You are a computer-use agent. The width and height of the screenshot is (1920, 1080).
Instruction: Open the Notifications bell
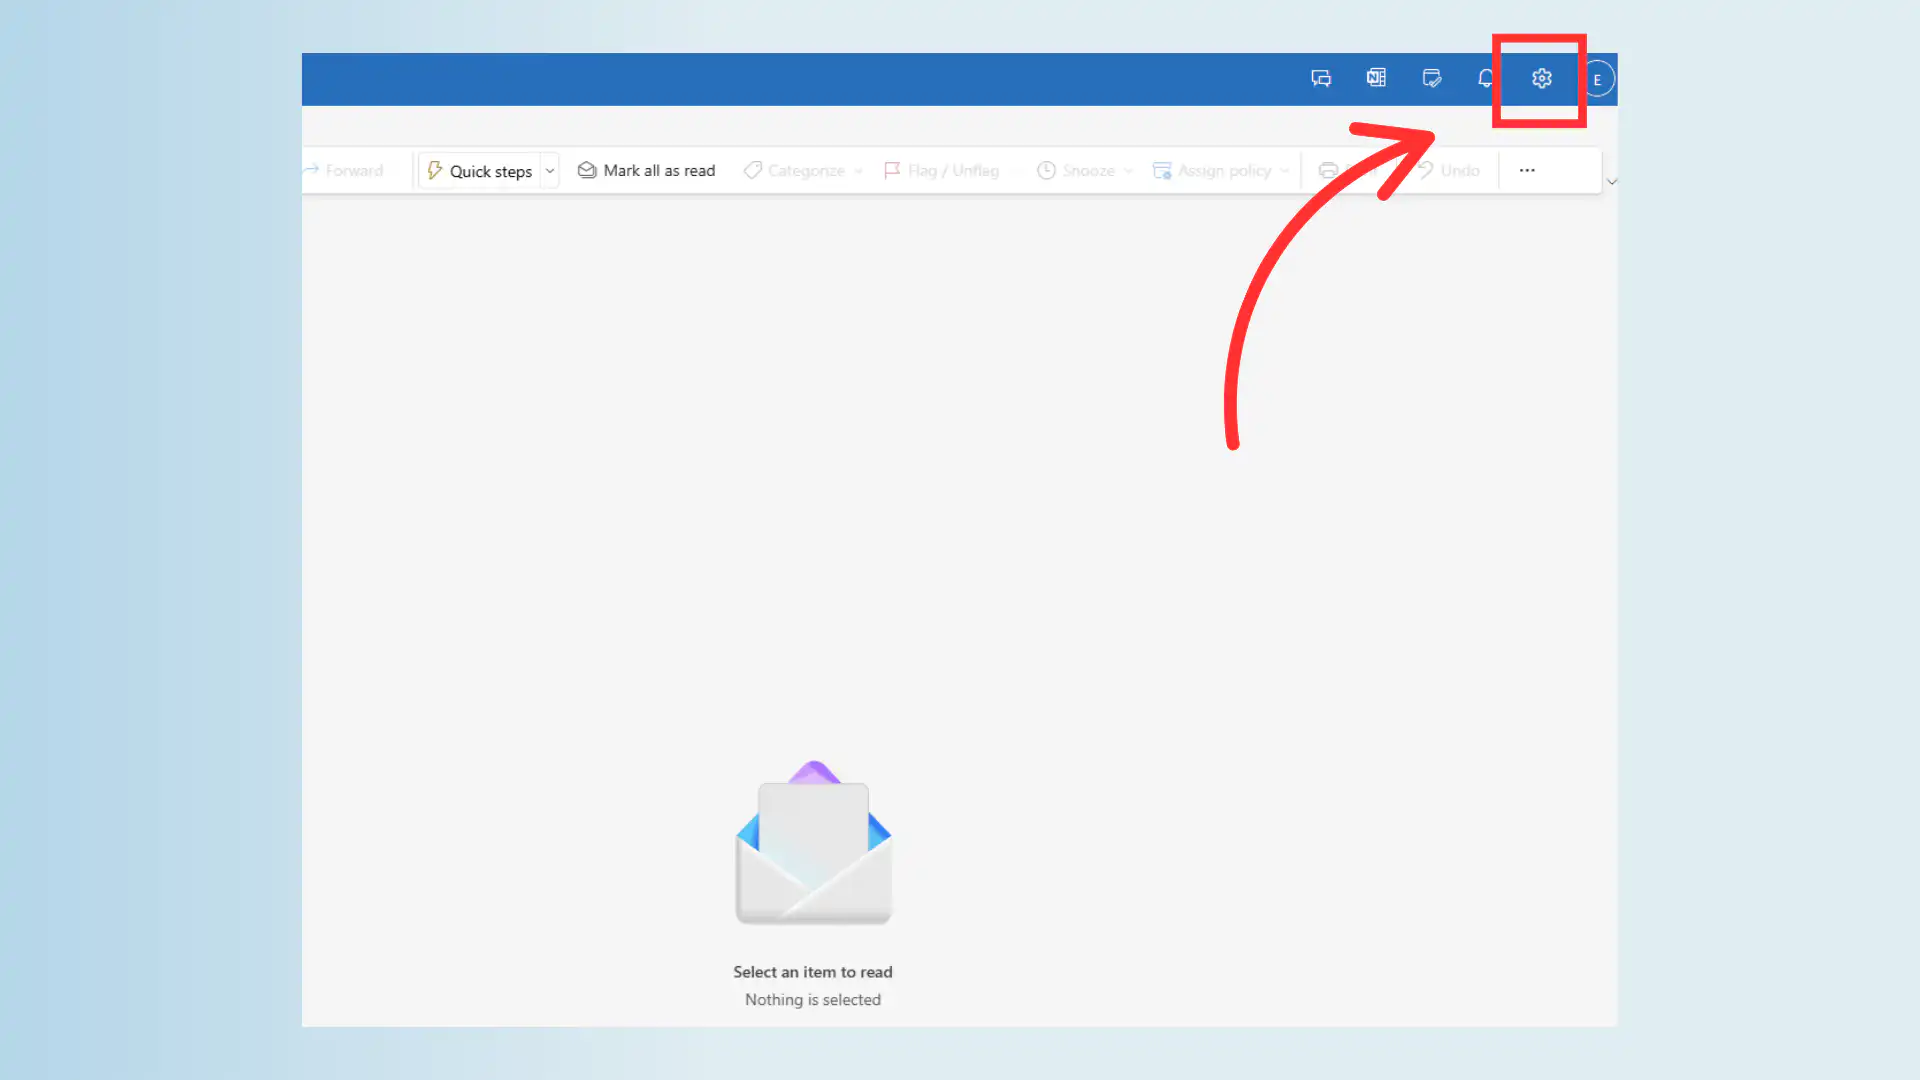[x=1484, y=78]
